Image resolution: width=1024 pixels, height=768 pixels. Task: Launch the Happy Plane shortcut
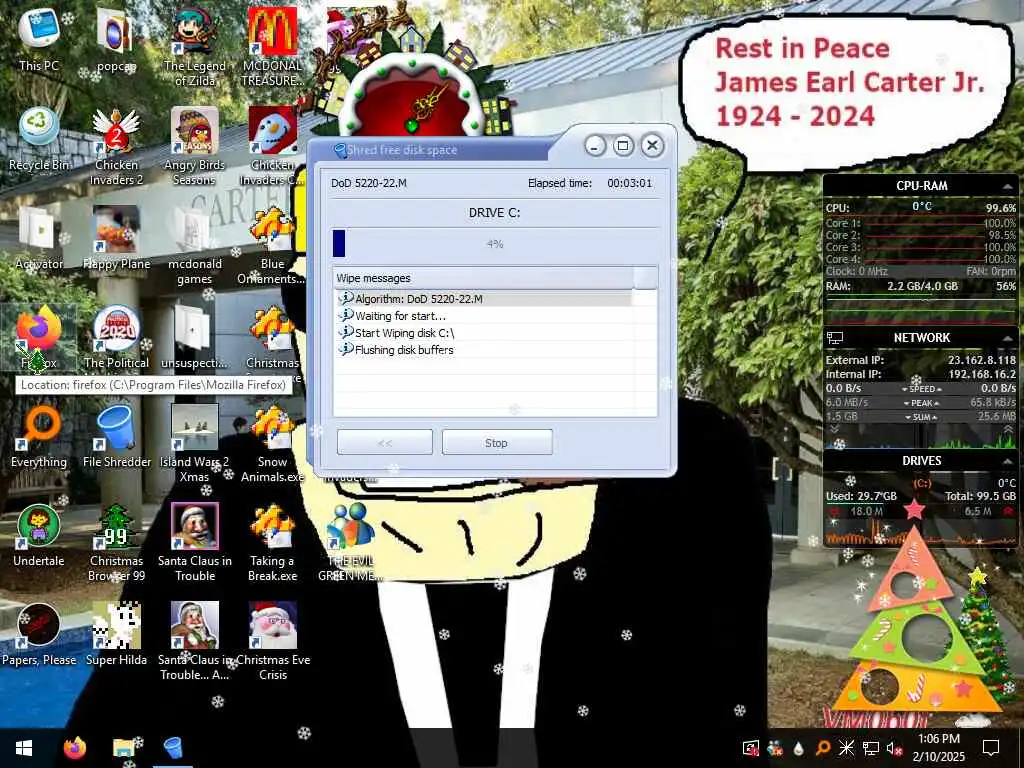(x=116, y=239)
